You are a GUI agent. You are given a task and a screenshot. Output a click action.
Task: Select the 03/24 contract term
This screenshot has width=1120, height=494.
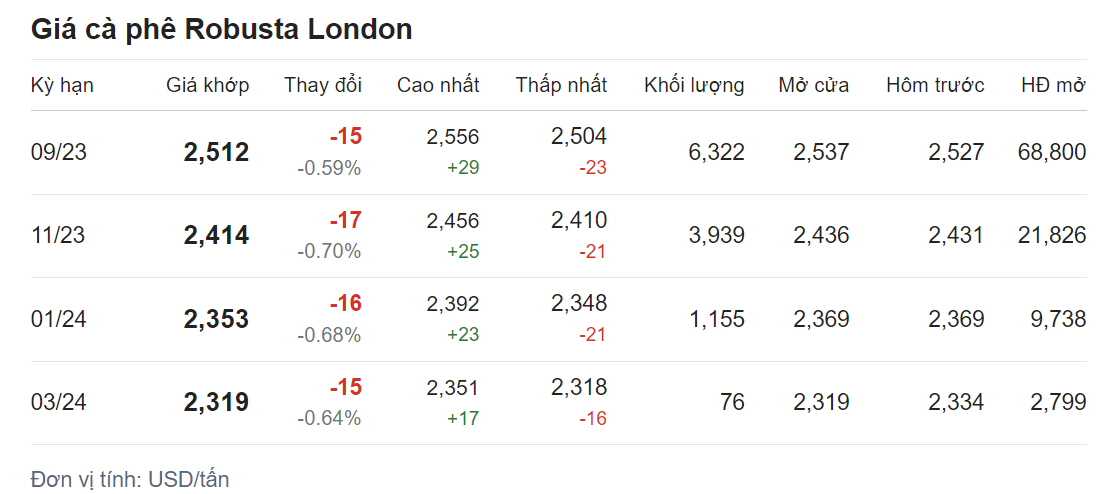59,403
